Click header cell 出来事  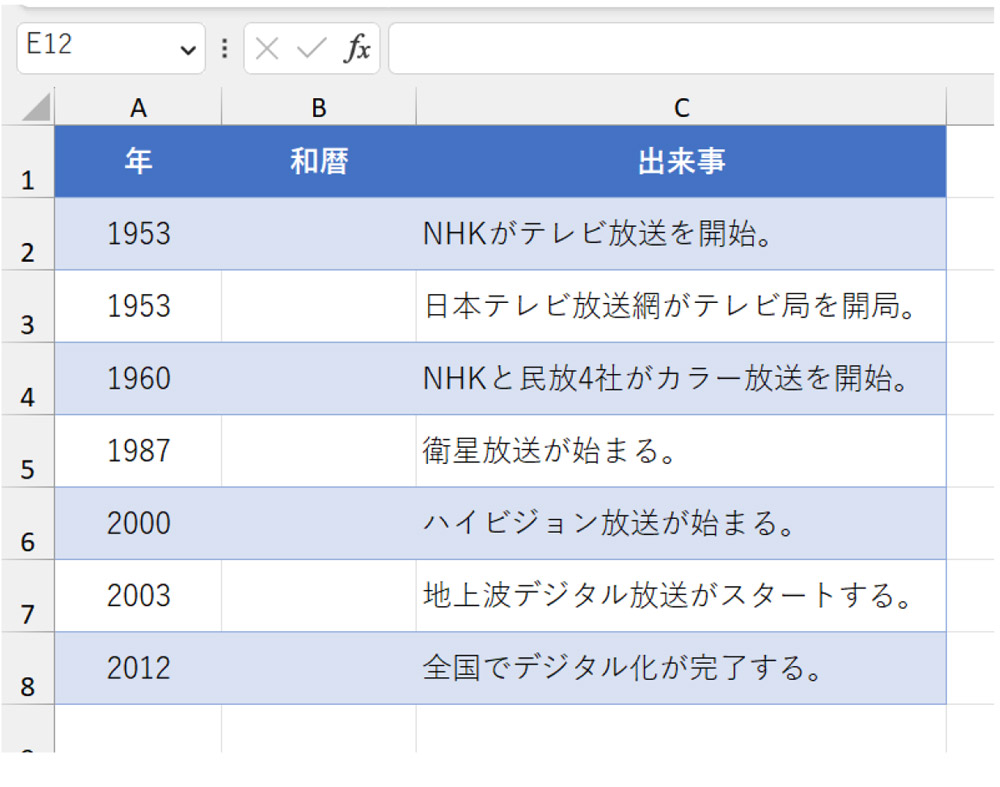[x=681, y=161]
